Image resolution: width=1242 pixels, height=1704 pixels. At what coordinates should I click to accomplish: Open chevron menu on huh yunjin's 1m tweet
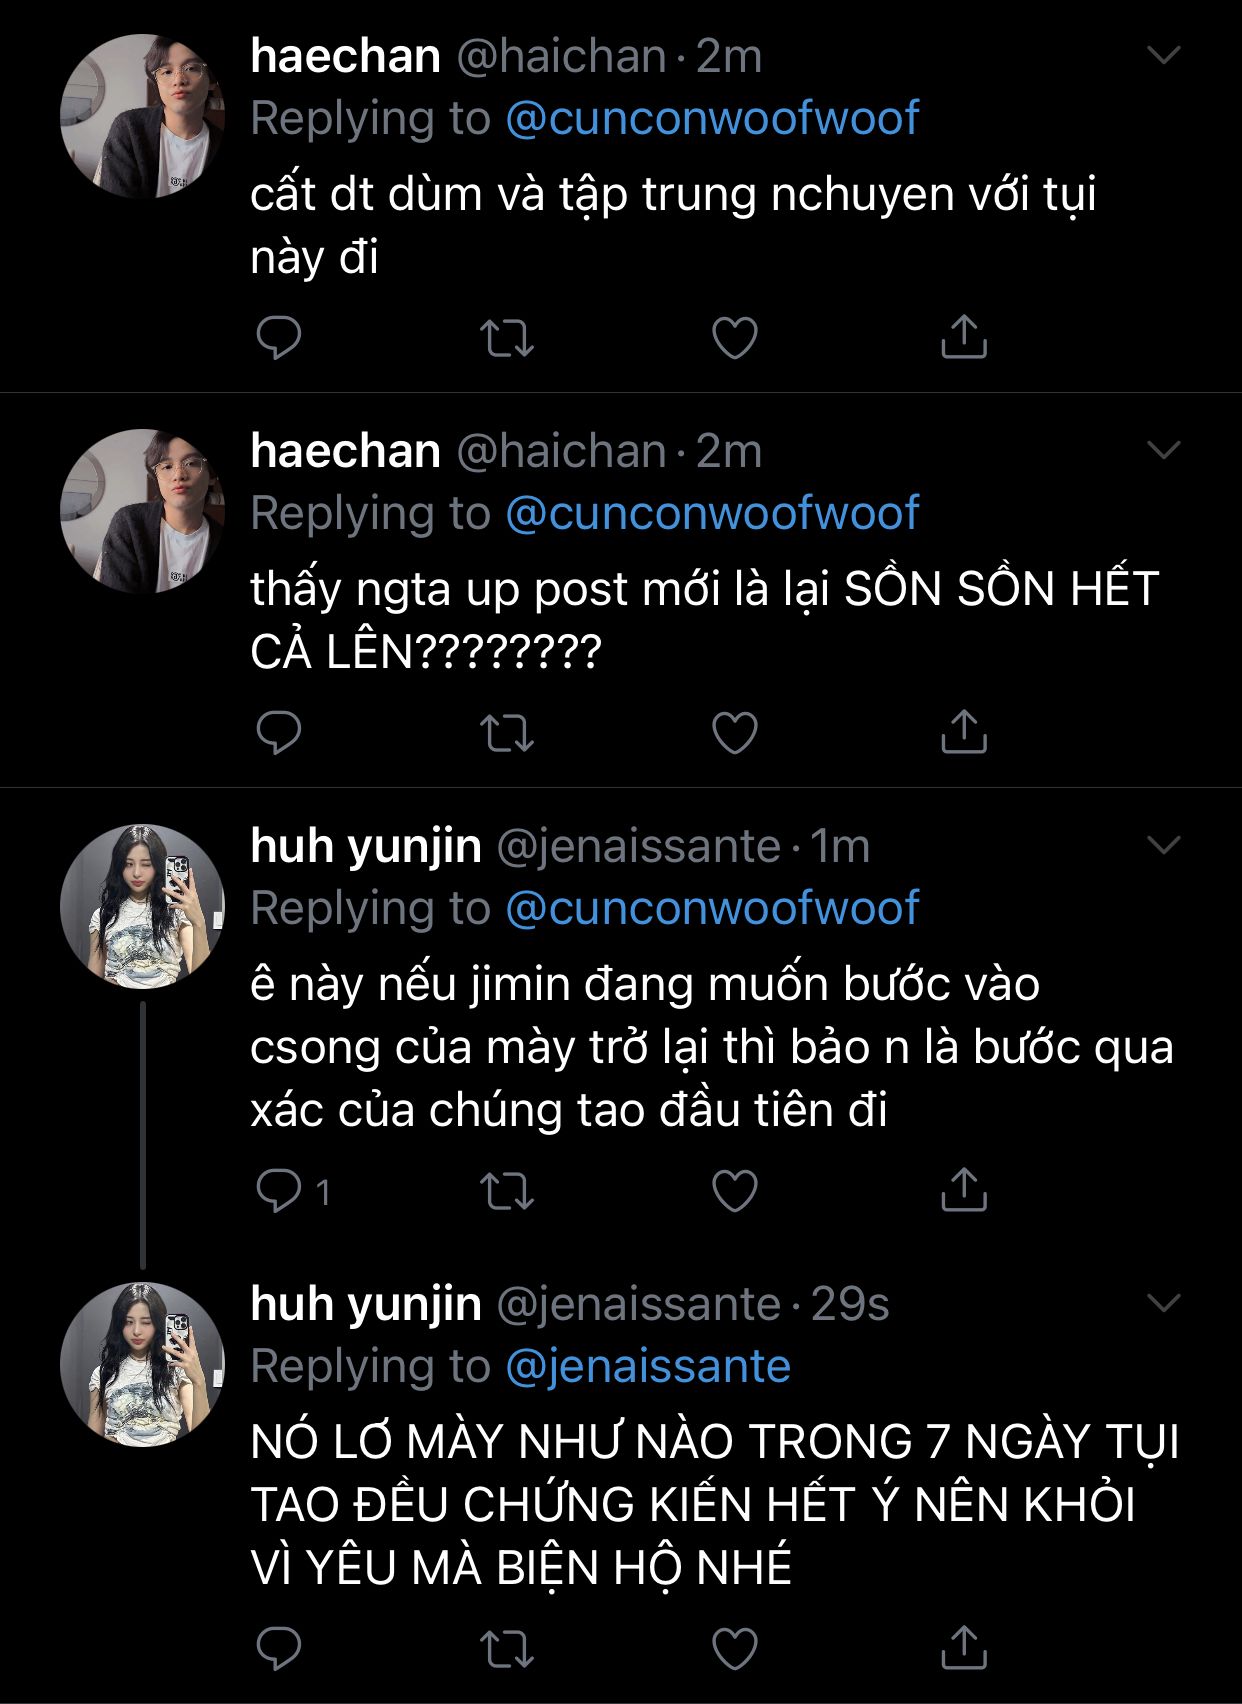tap(1164, 845)
